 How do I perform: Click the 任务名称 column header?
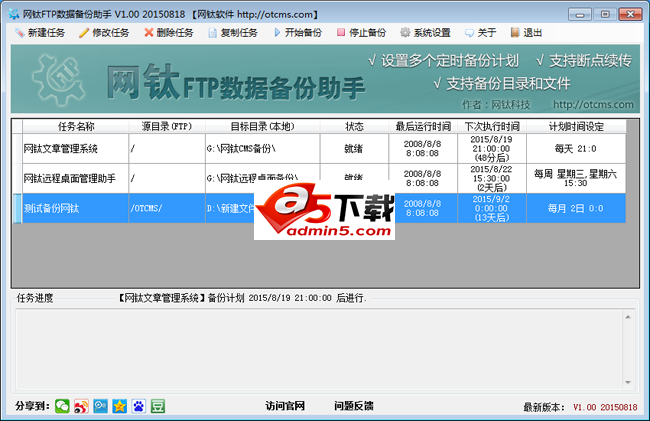(75, 126)
